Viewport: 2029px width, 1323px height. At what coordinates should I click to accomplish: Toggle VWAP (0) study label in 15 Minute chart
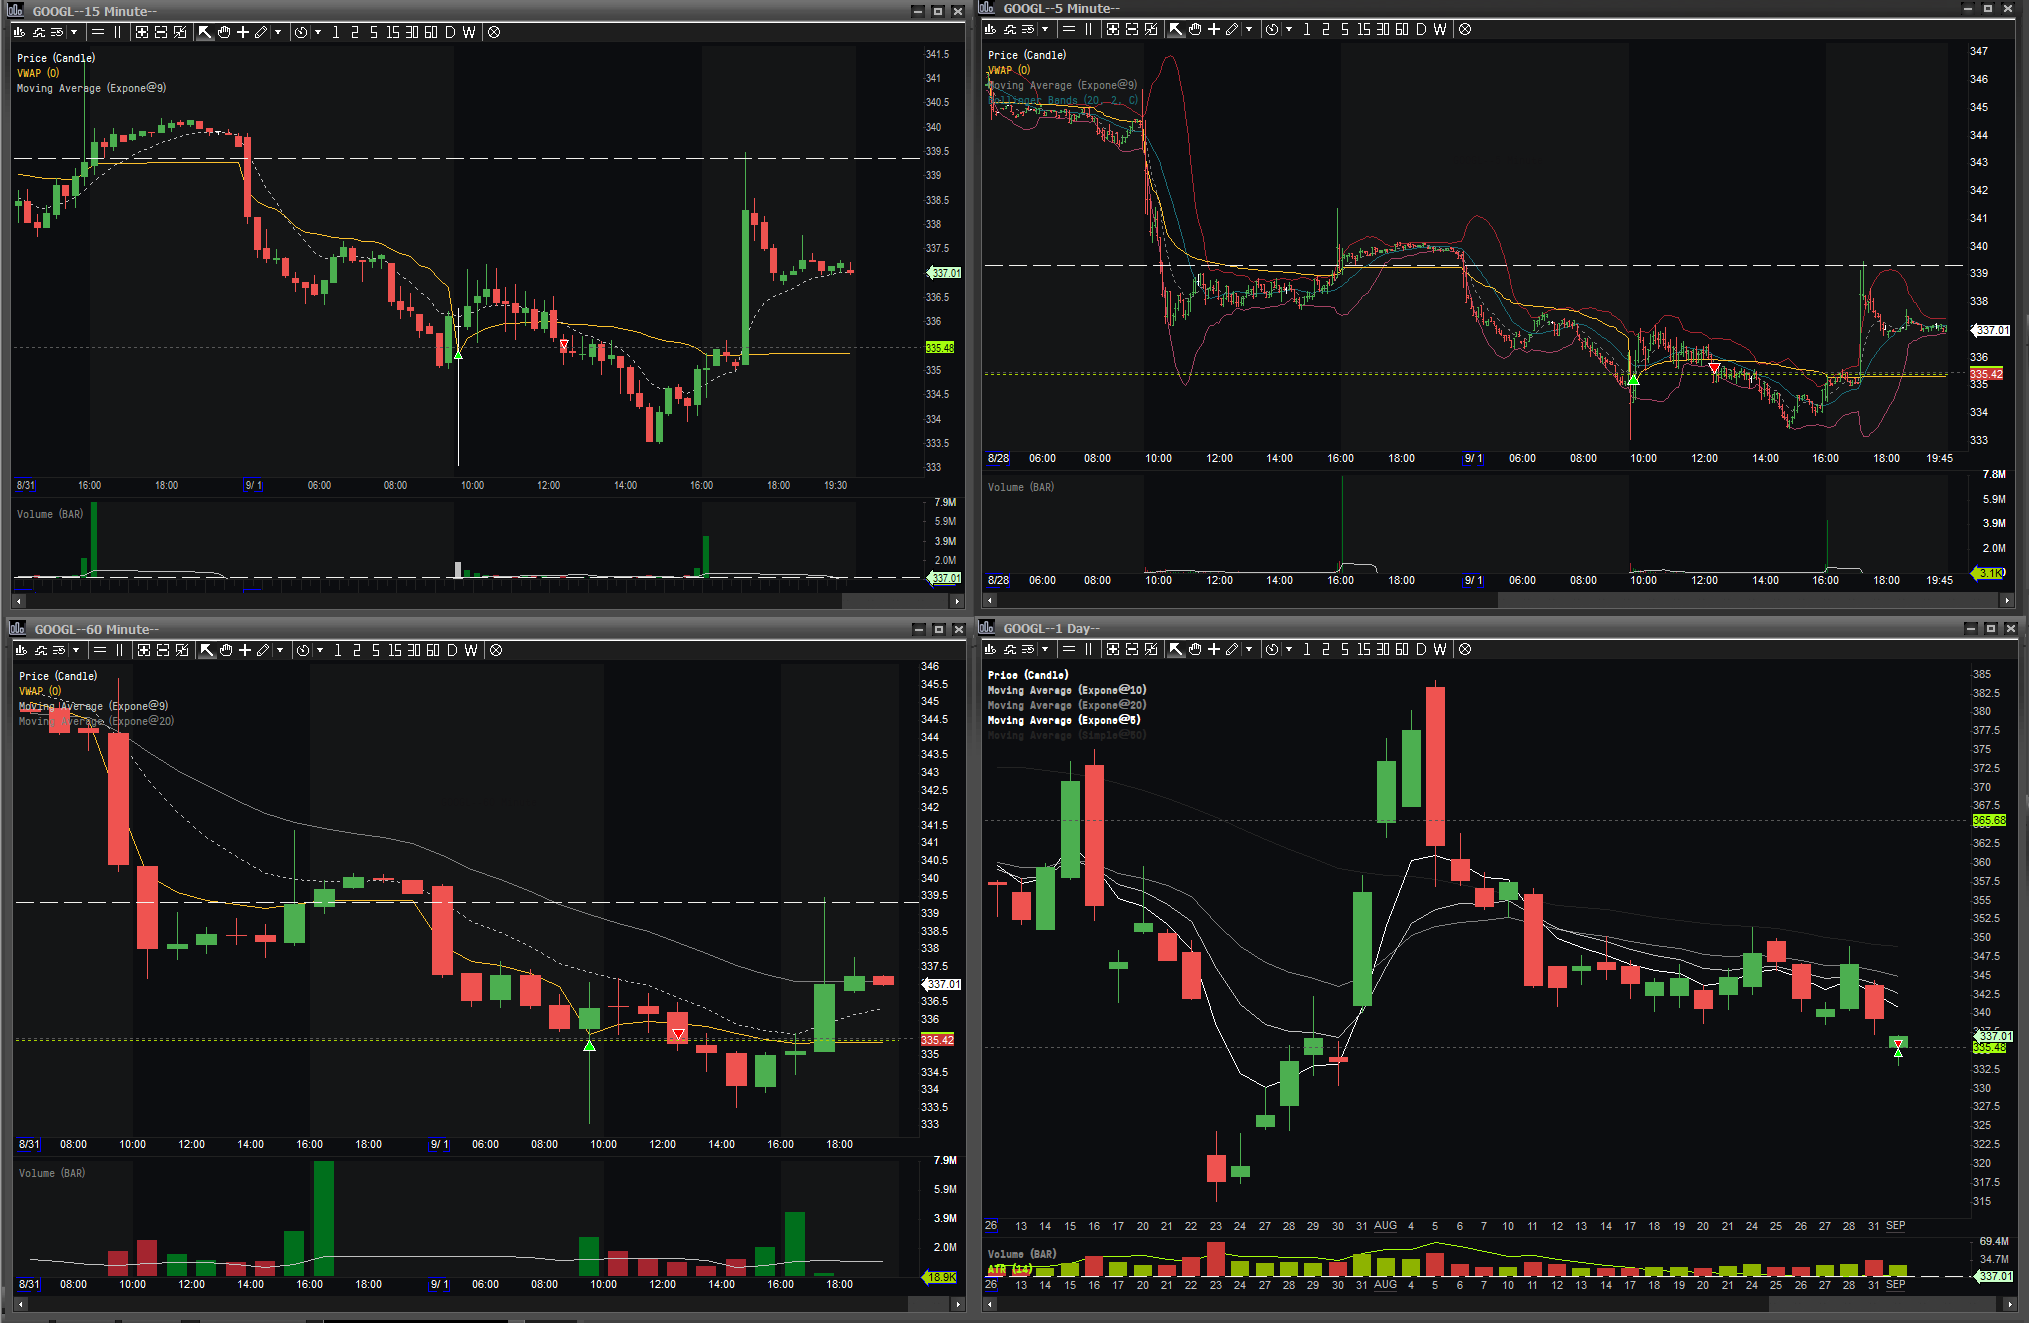pos(38,73)
